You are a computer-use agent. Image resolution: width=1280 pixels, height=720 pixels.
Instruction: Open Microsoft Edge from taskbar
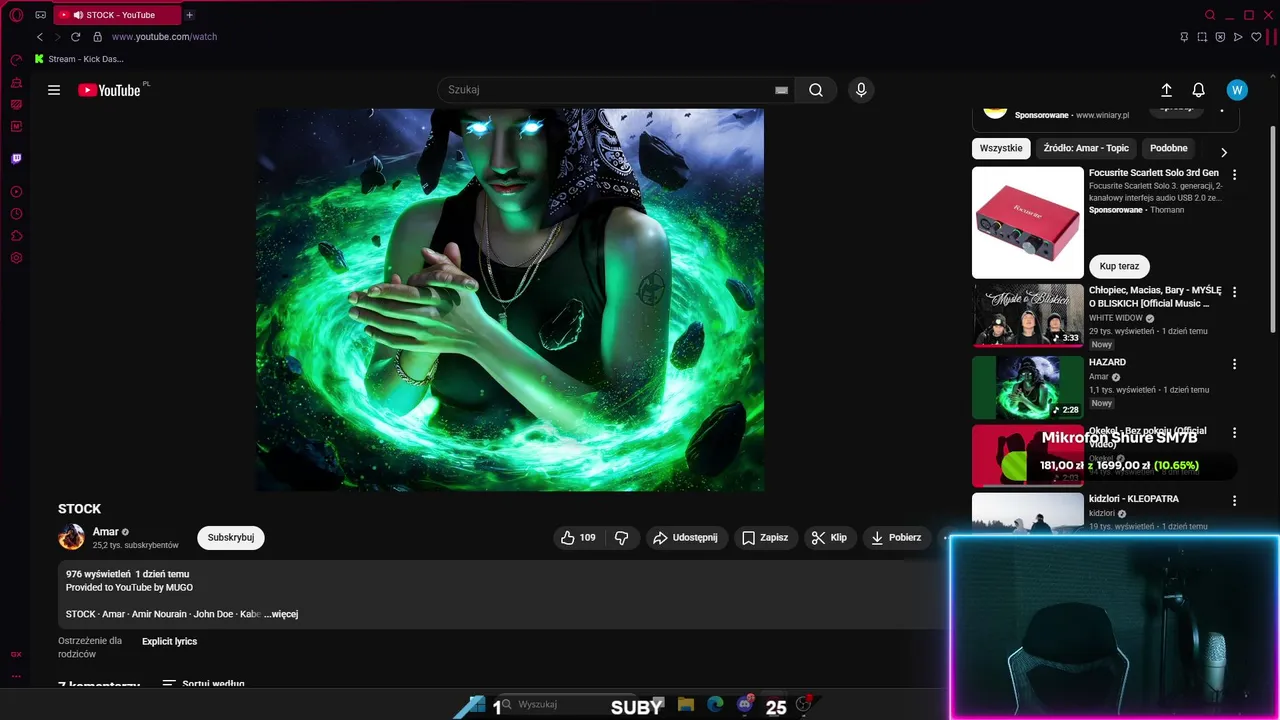715,705
